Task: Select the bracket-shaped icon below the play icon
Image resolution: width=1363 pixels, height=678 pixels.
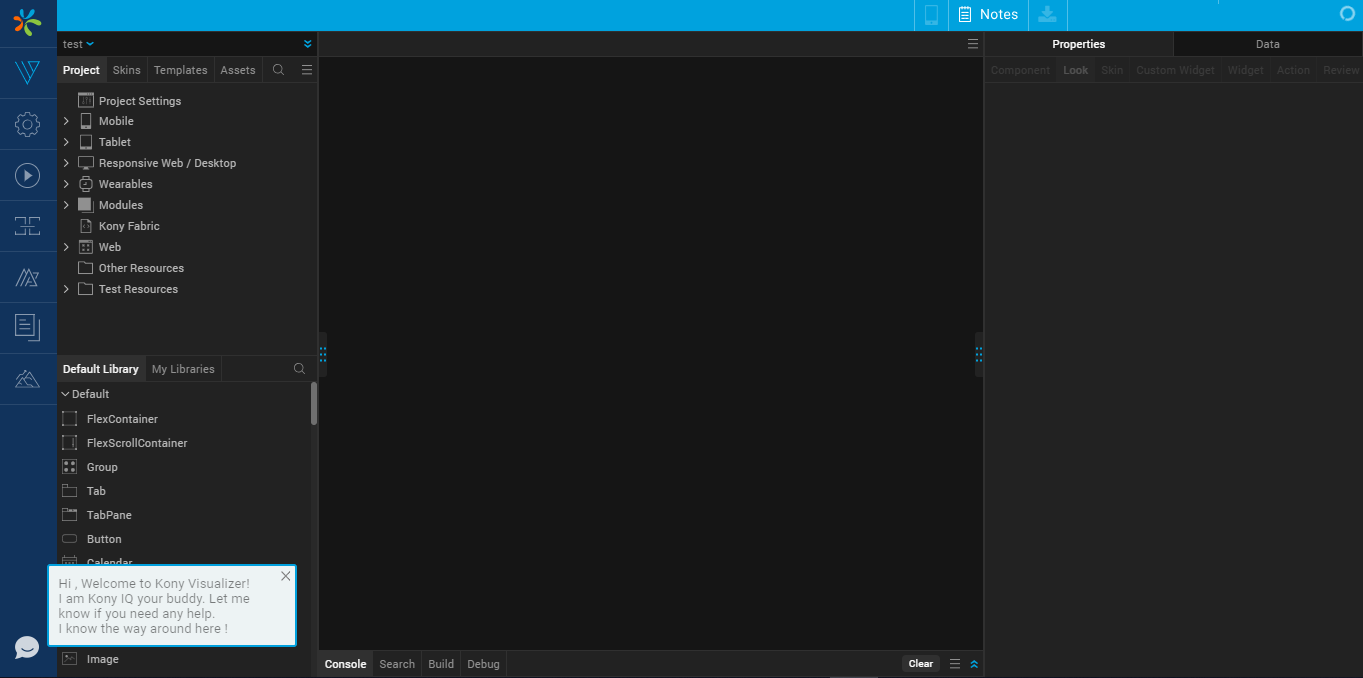Action: click(28, 226)
